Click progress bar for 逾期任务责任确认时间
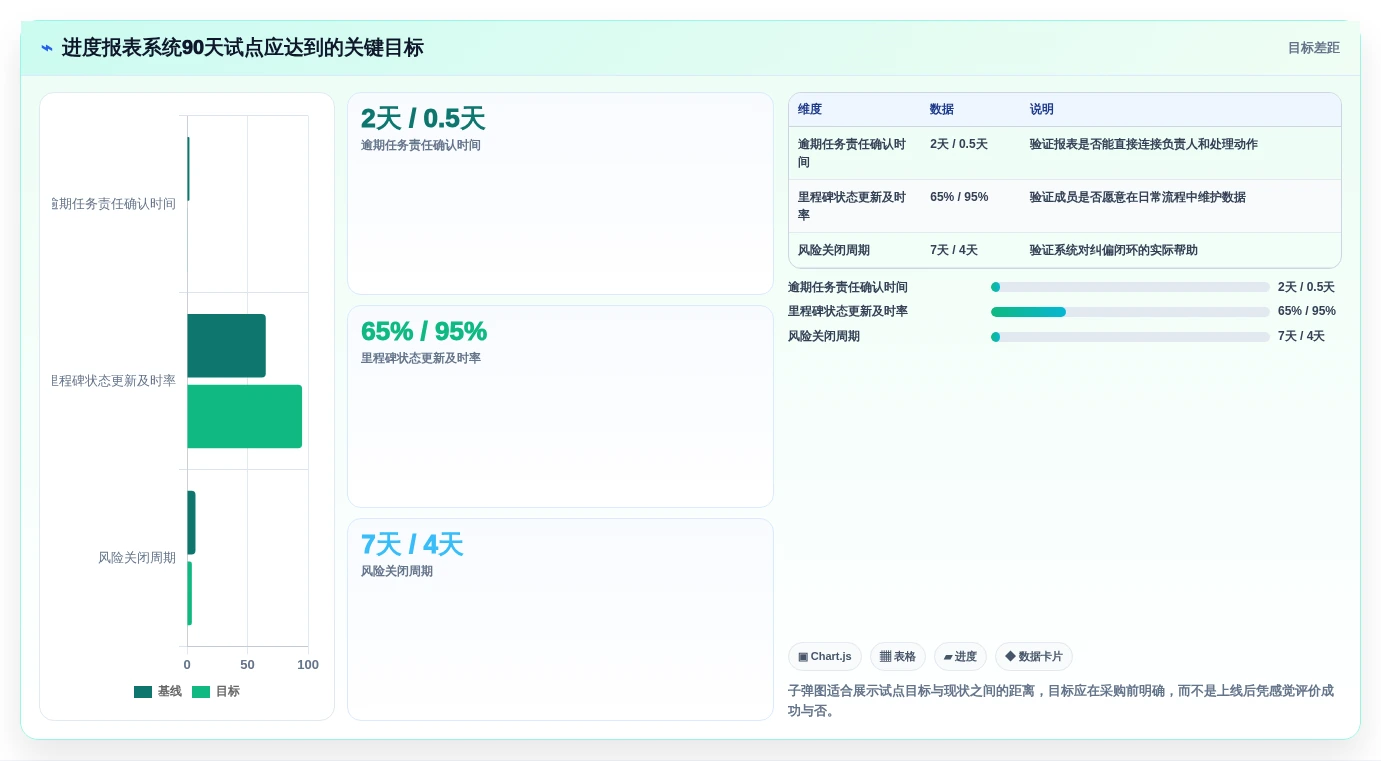This screenshot has height=761, width=1381. coord(1130,287)
